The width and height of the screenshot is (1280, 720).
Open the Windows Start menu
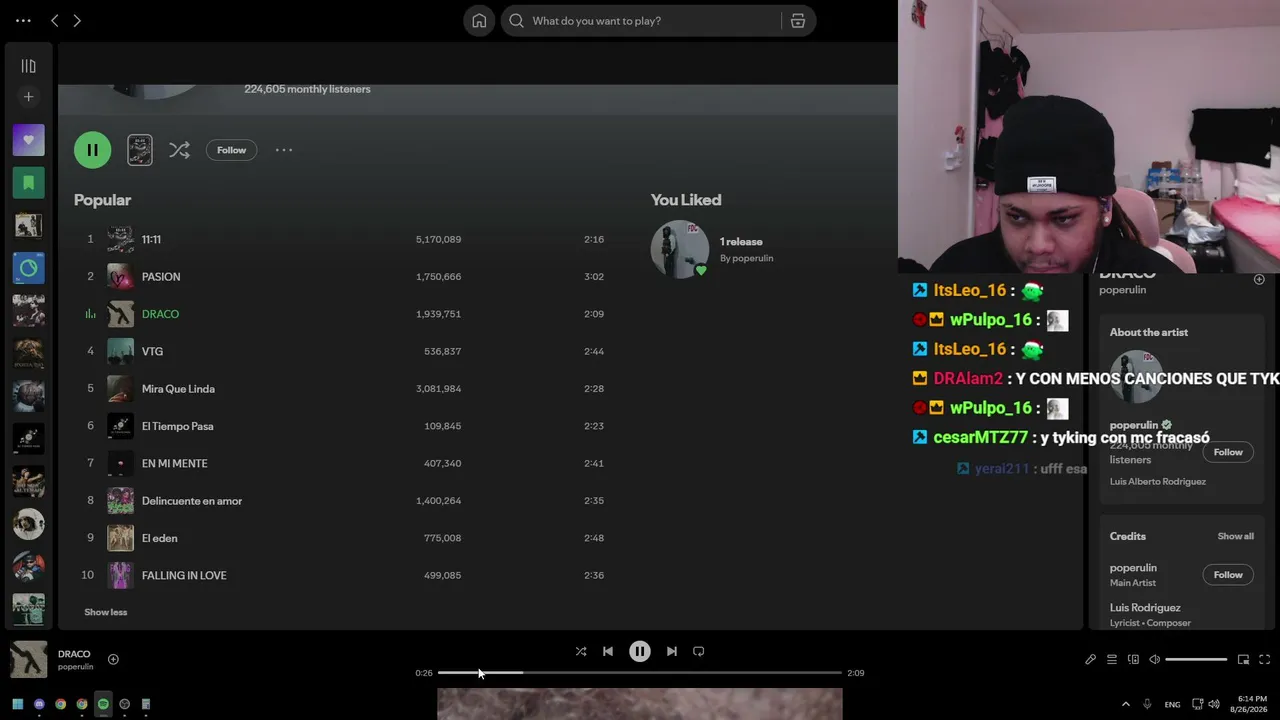pyautogui.click(x=17, y=704)
